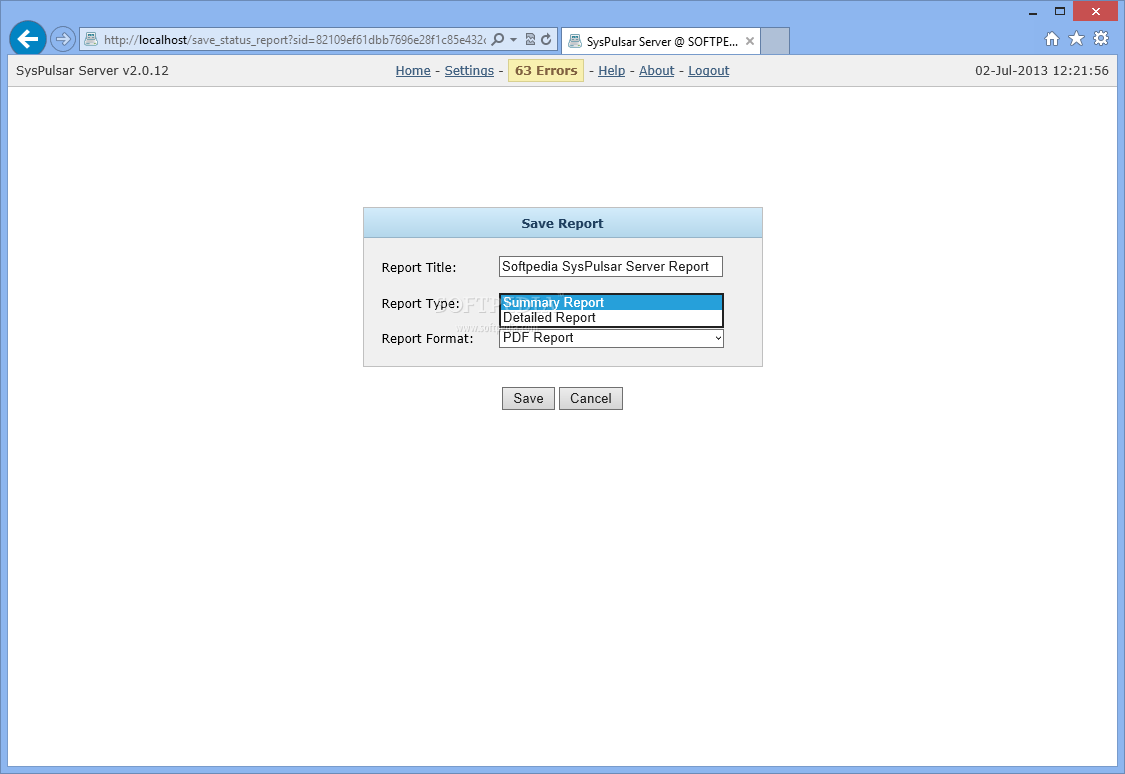Refresh the page with reload icon

(547, 39)
